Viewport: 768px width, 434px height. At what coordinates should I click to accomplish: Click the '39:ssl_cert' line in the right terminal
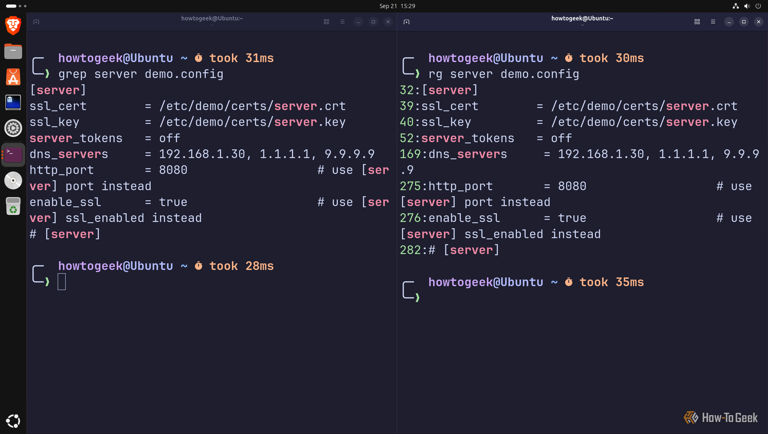point(569,106)
